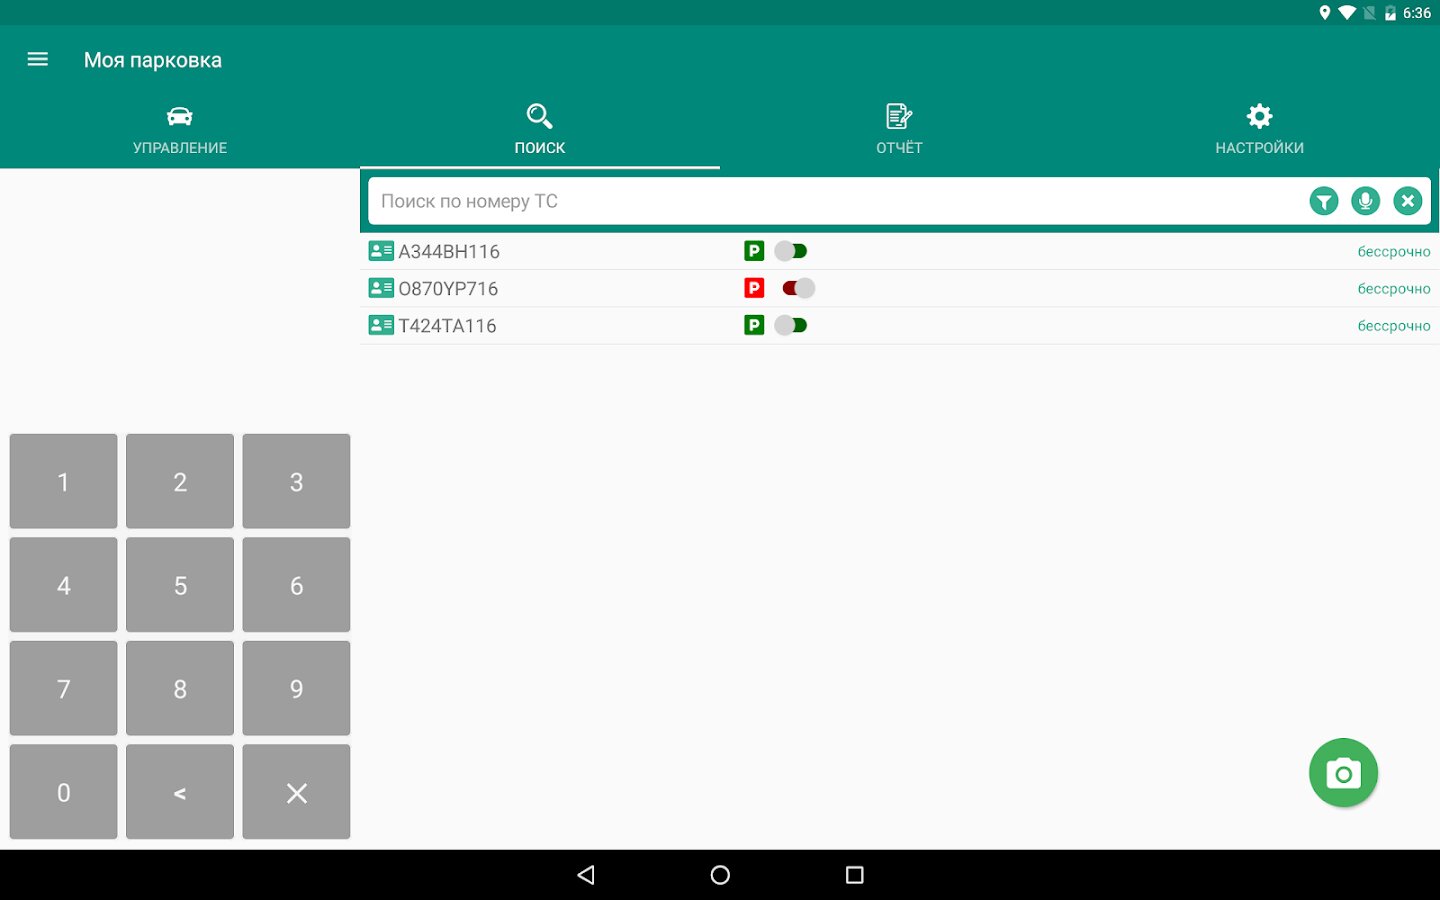Screen dimensions: 1440x900
Task: Tap keypad digit 5
Action: coord(180,585)
